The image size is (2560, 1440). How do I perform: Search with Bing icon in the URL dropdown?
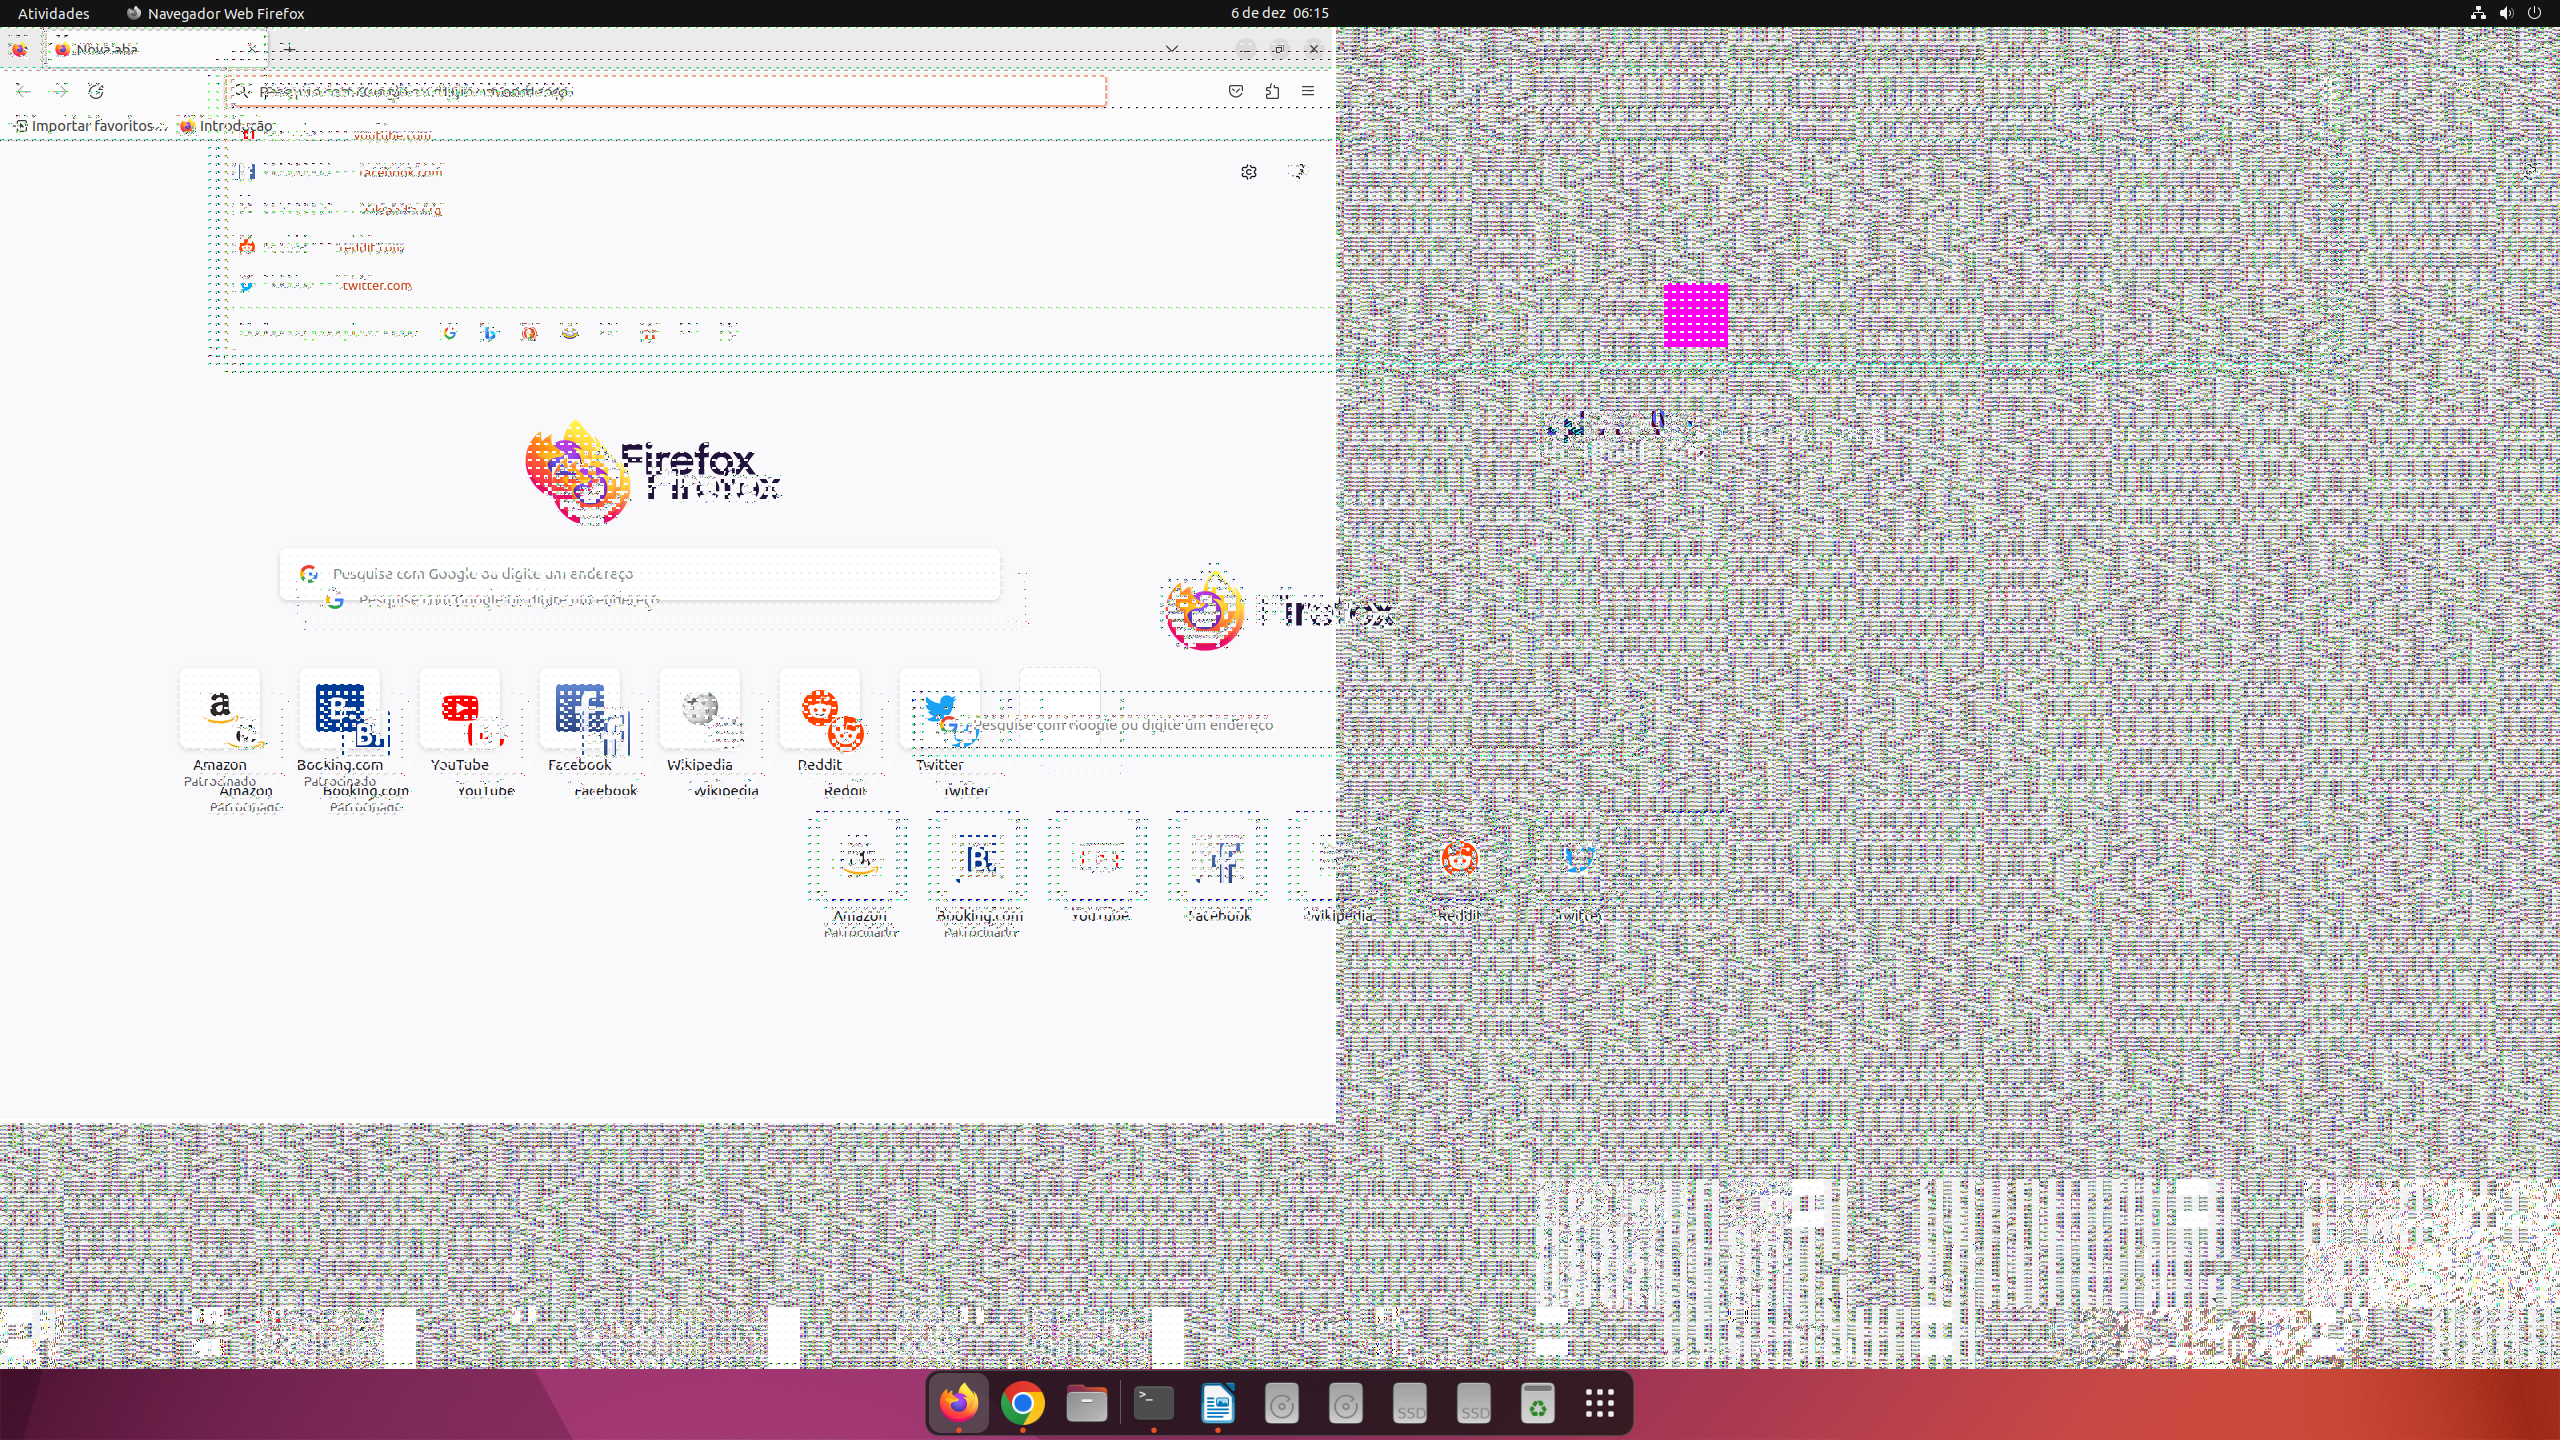pos(490,333)
